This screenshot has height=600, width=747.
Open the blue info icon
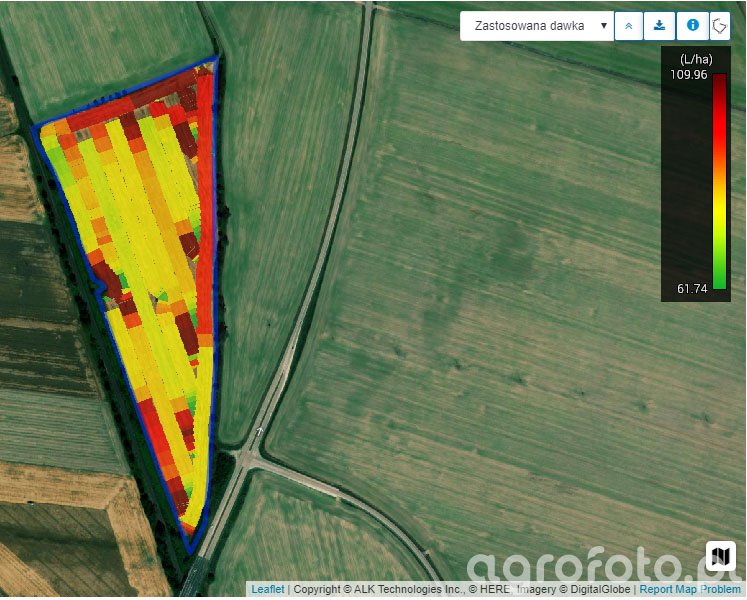(x=692, y=26)
